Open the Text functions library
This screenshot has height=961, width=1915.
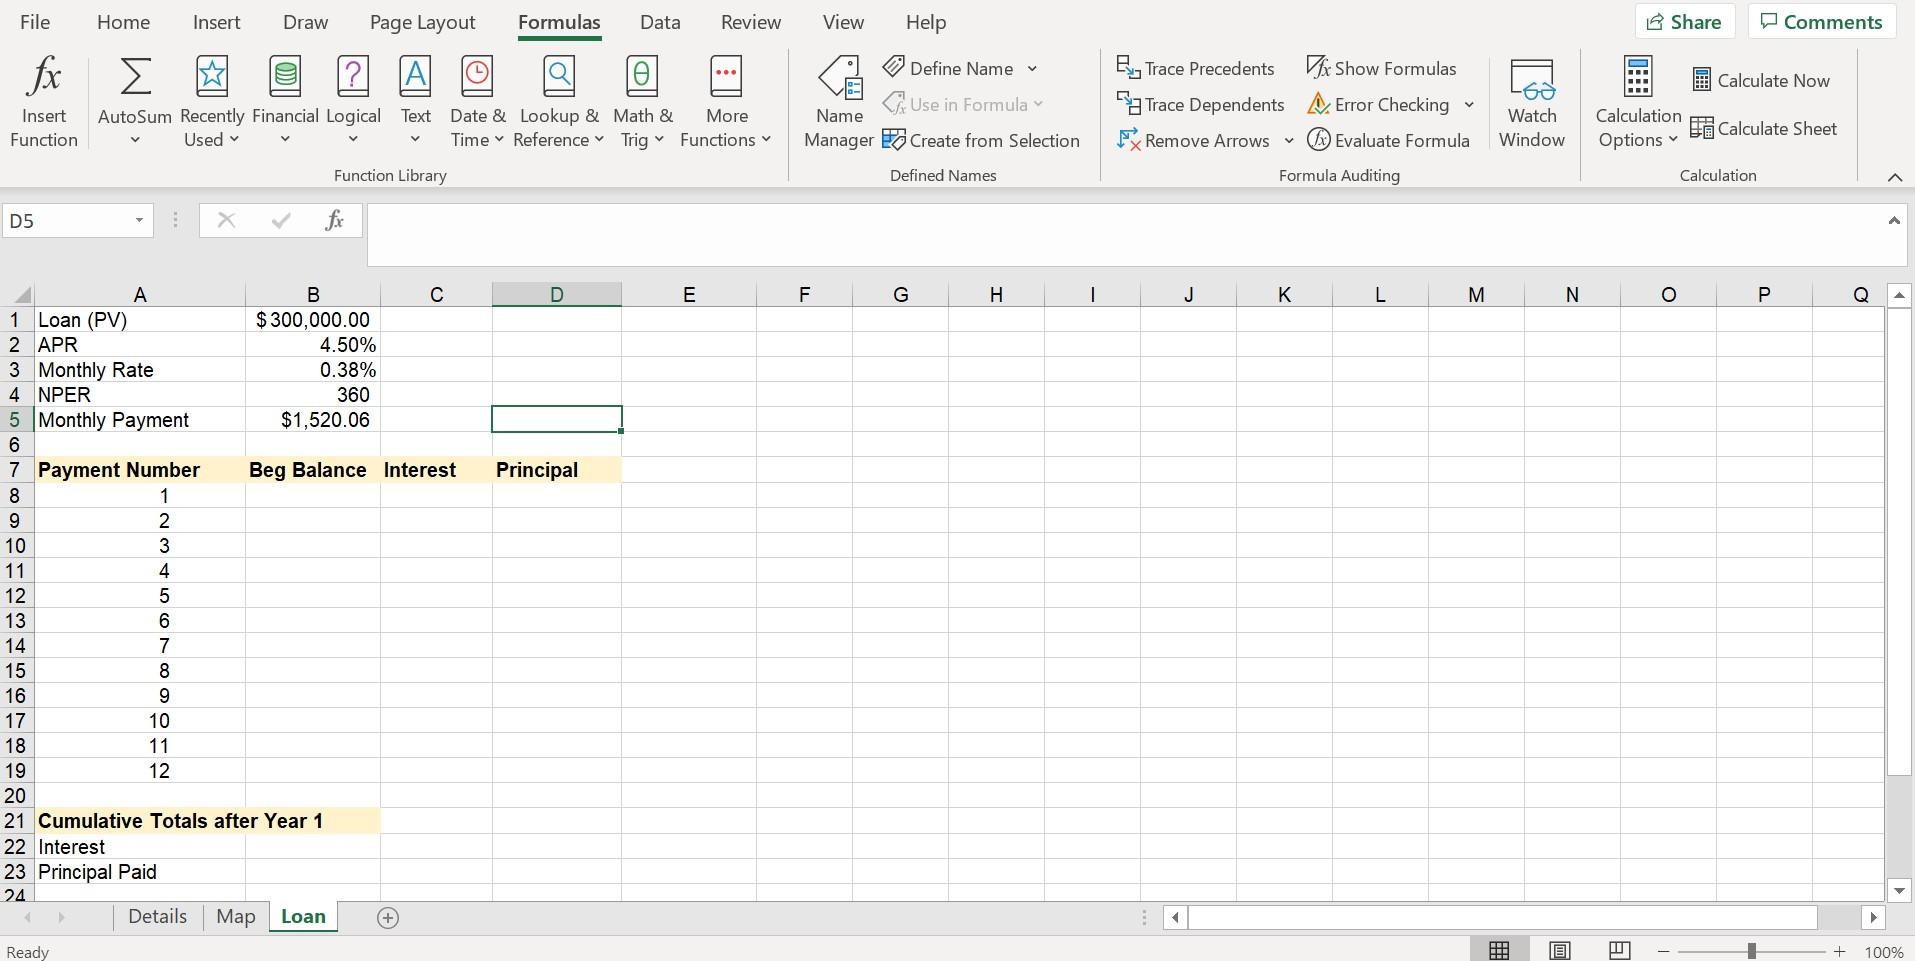click(415, 102)
